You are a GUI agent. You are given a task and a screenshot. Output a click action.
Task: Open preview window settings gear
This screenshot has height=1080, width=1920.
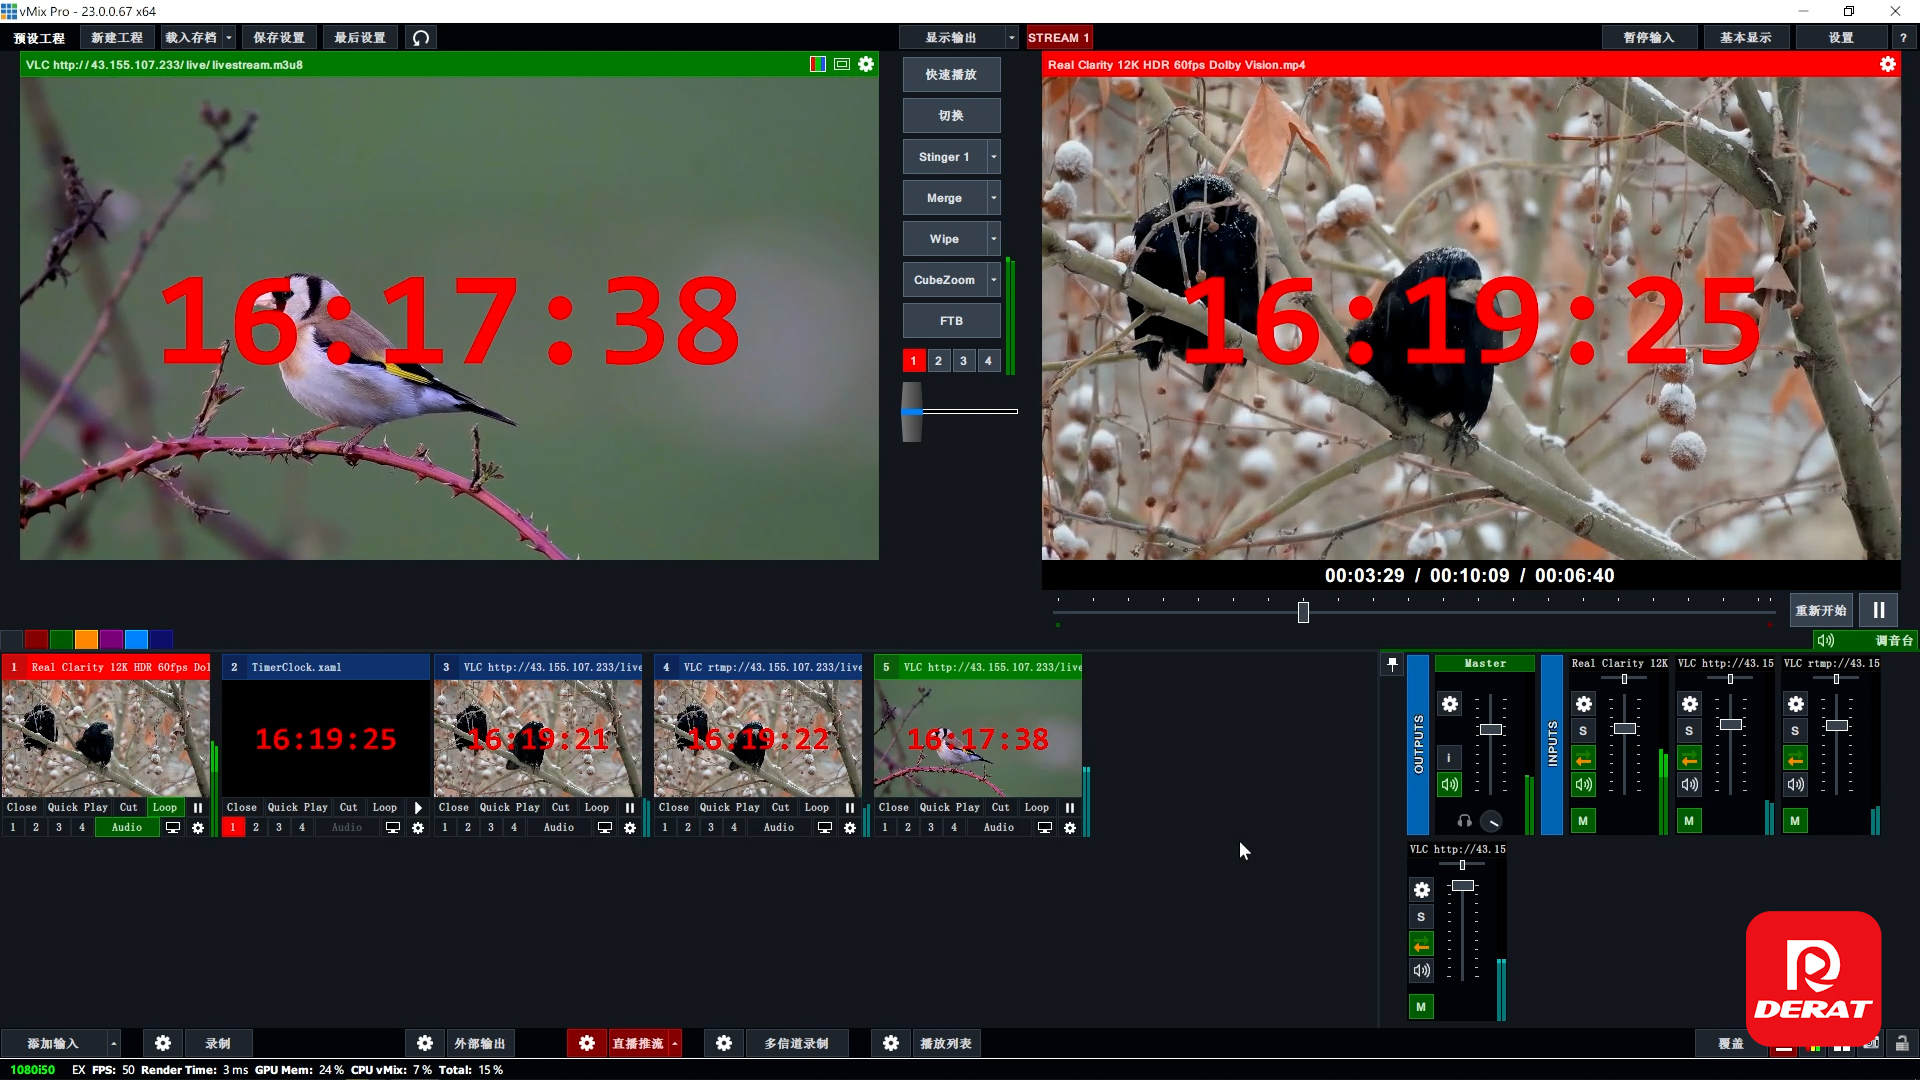tap(866, 64)
